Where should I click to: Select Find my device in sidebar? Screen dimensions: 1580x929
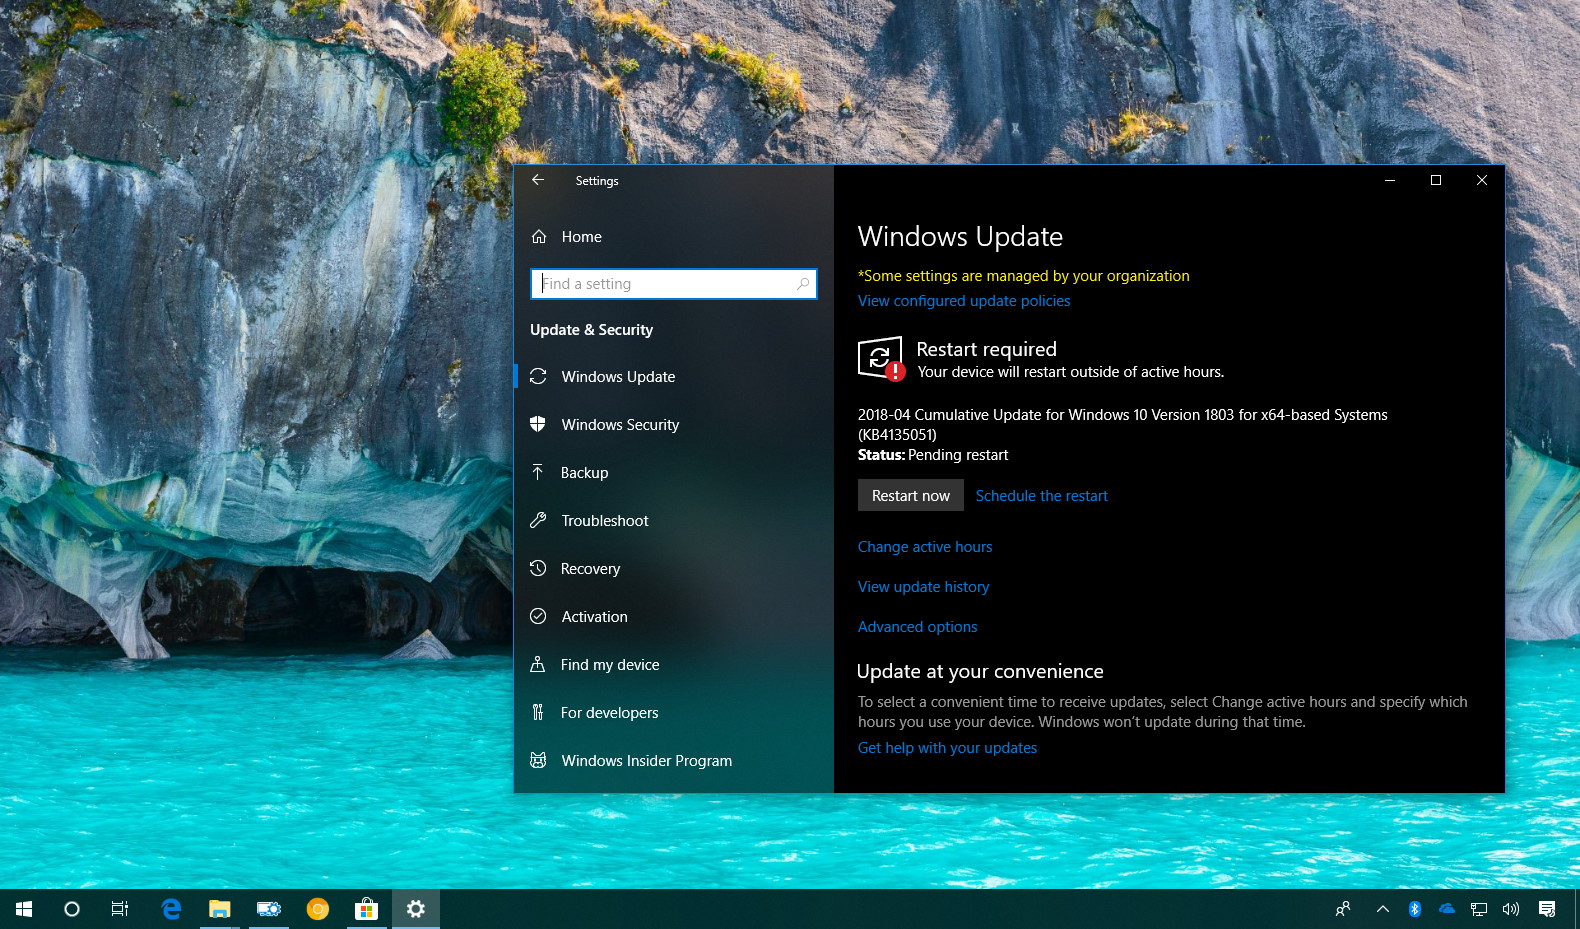tap(674, 665)
